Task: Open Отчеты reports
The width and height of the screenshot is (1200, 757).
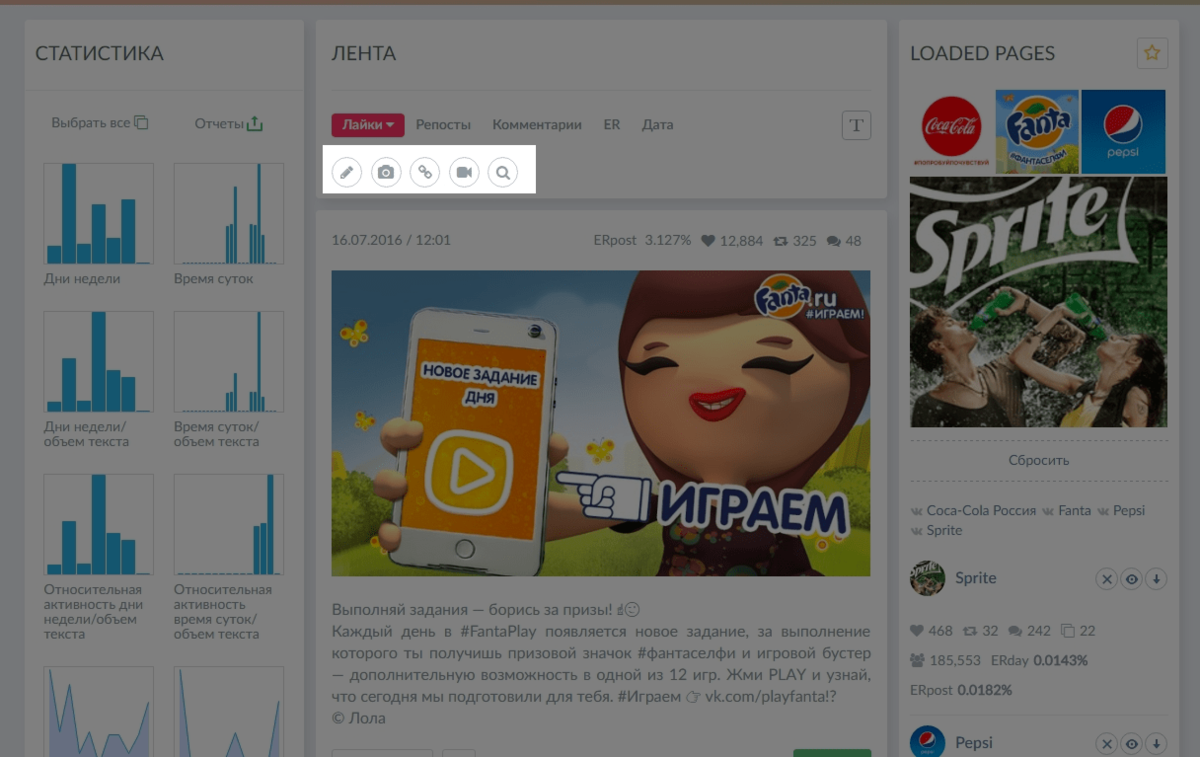Action: pos(219,124)
